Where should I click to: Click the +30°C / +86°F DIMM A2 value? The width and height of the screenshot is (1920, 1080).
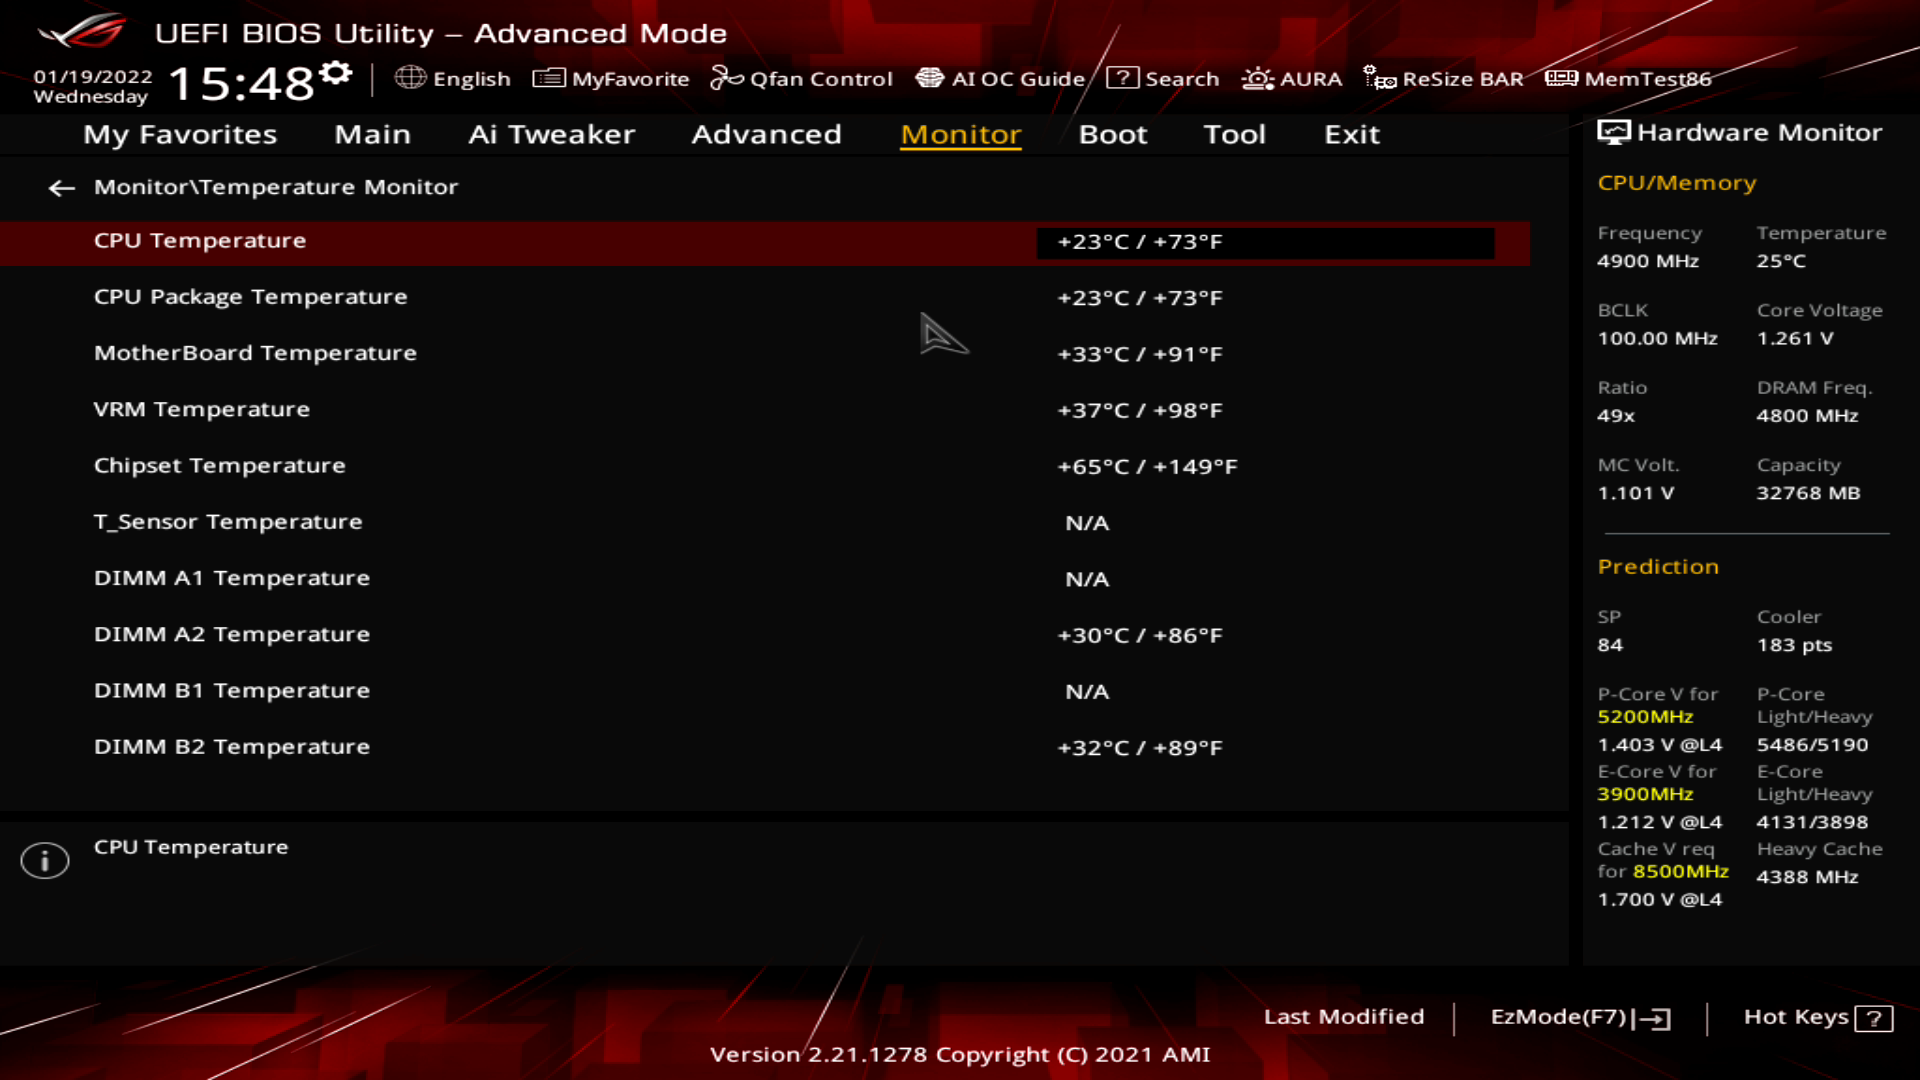pos(1140,636)
